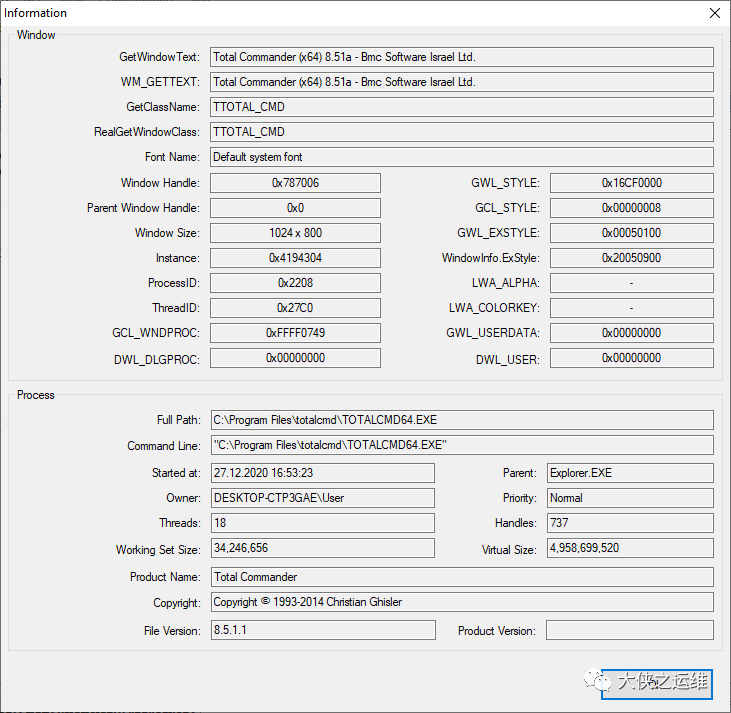Click the GWL_USERDATA value field

(x=632, y=333)
